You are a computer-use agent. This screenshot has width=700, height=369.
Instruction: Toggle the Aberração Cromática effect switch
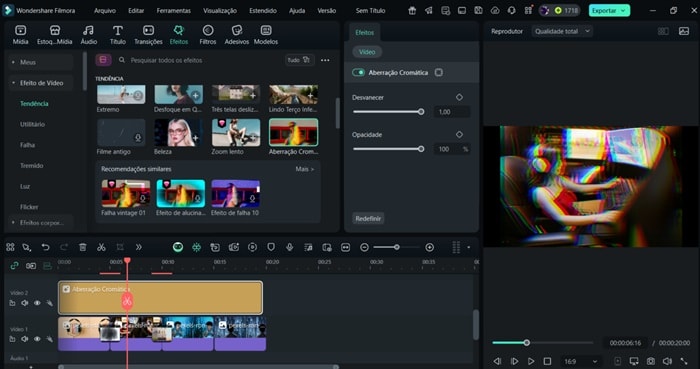358,72
